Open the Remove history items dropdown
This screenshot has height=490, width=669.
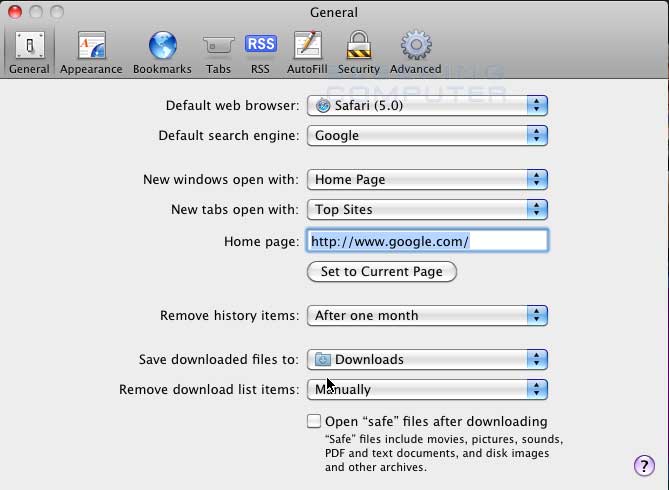(427, 315)
